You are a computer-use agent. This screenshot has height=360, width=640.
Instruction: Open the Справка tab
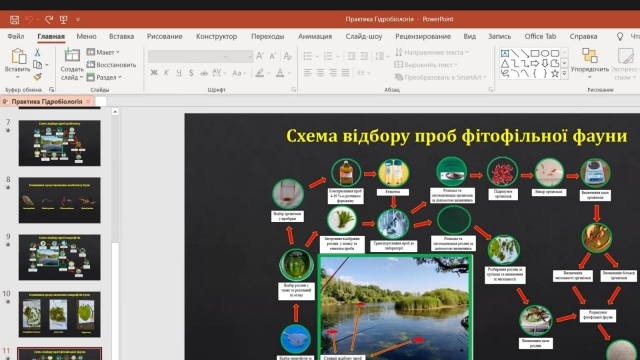pos(583,36)
